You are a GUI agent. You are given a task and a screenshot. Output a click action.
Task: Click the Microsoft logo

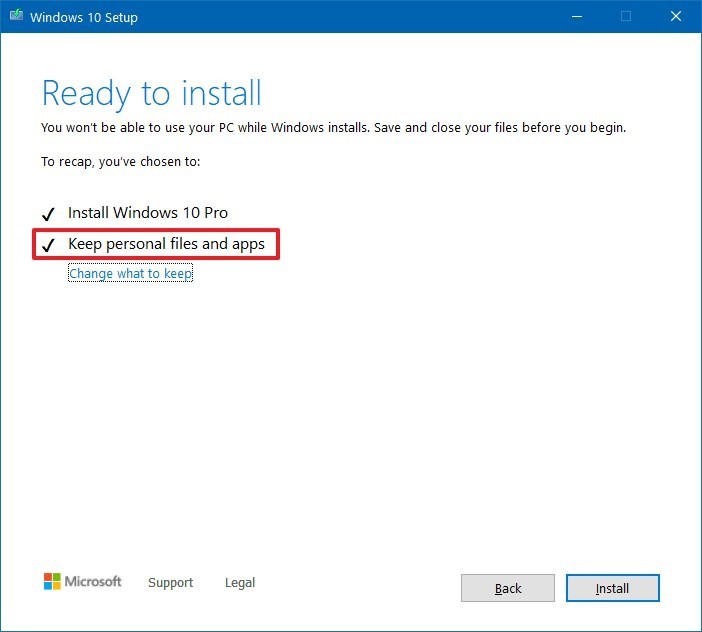point(82,581)
